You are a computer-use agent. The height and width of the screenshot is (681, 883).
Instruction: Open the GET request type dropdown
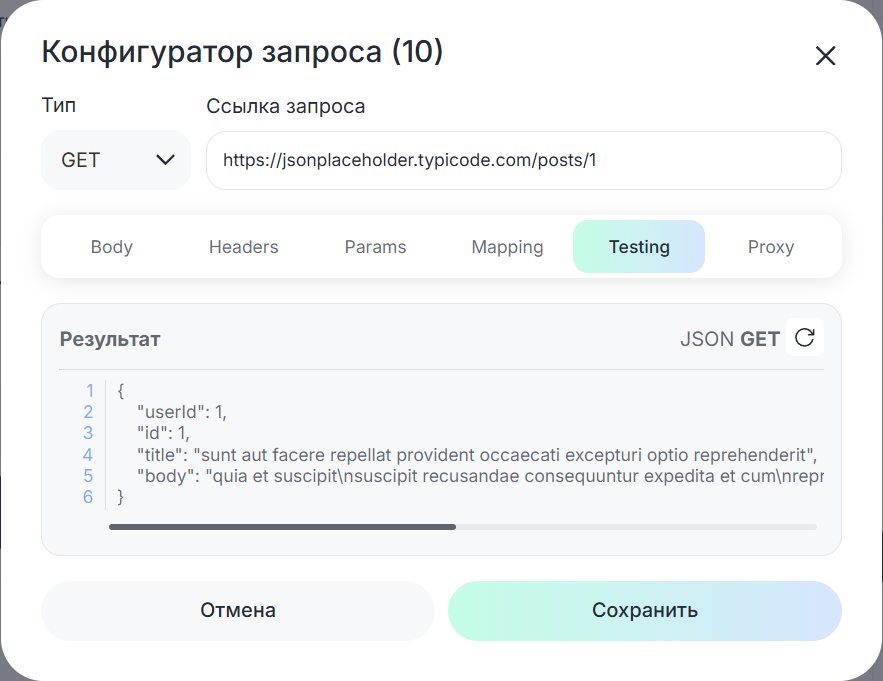pyautogui.click(x=116, y=160)
